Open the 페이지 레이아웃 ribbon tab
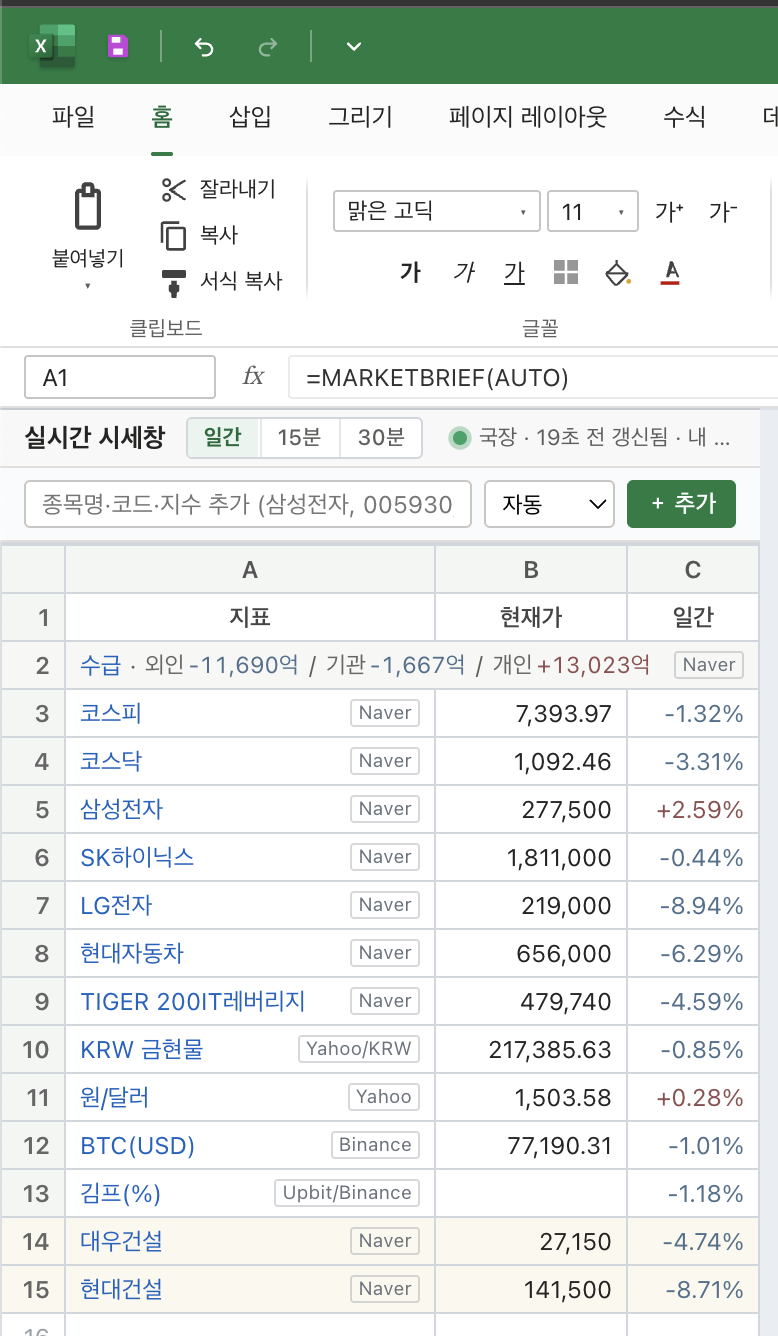The width and height of the screenshot is (778, 1336). (528, 117)
